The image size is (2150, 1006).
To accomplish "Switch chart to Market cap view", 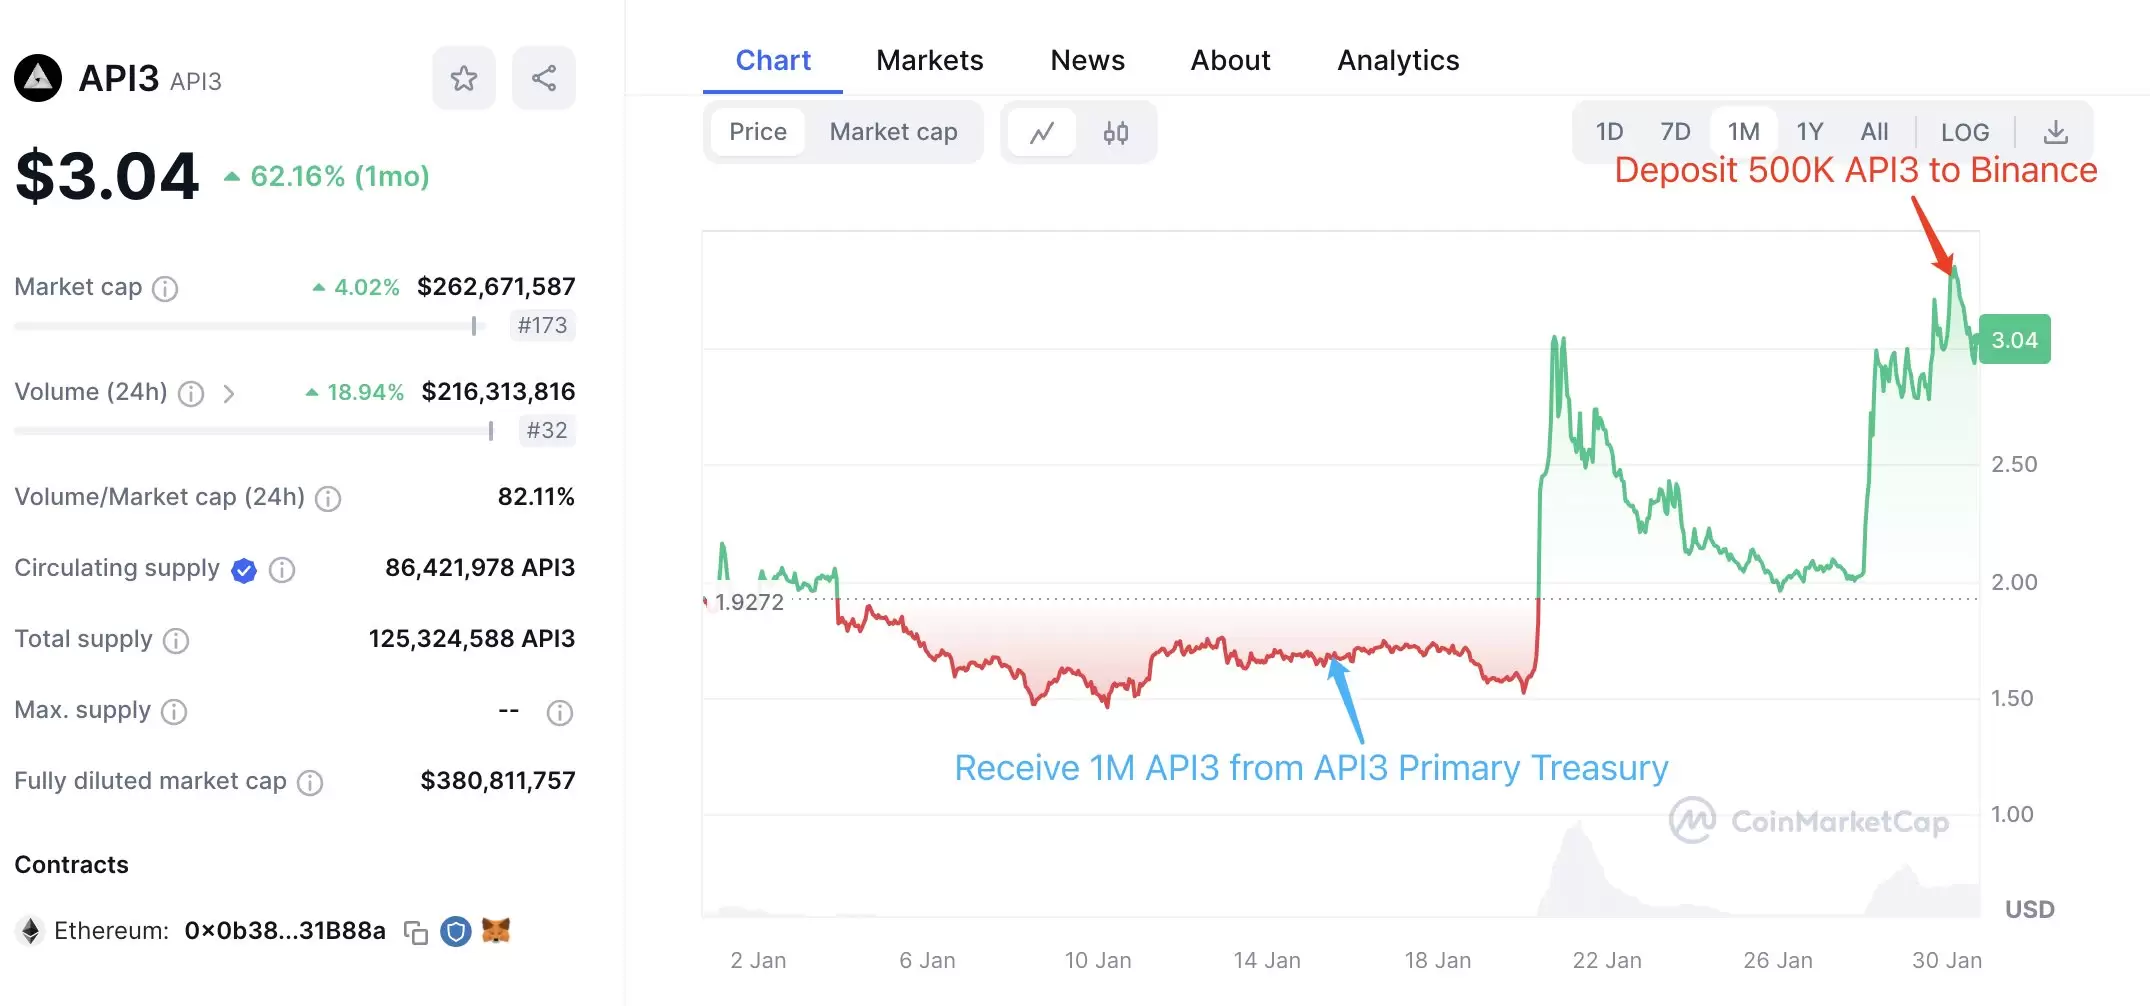I will pyautogui.click(x=893, y=132).
